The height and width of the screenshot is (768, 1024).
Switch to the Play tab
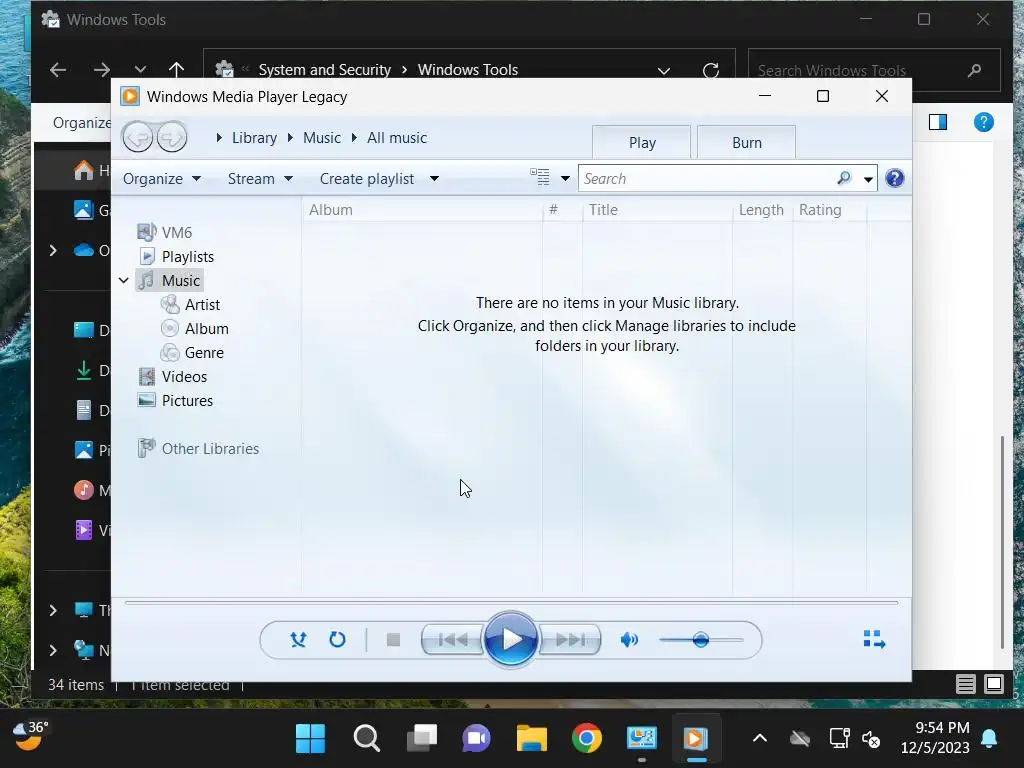[641, 142]
